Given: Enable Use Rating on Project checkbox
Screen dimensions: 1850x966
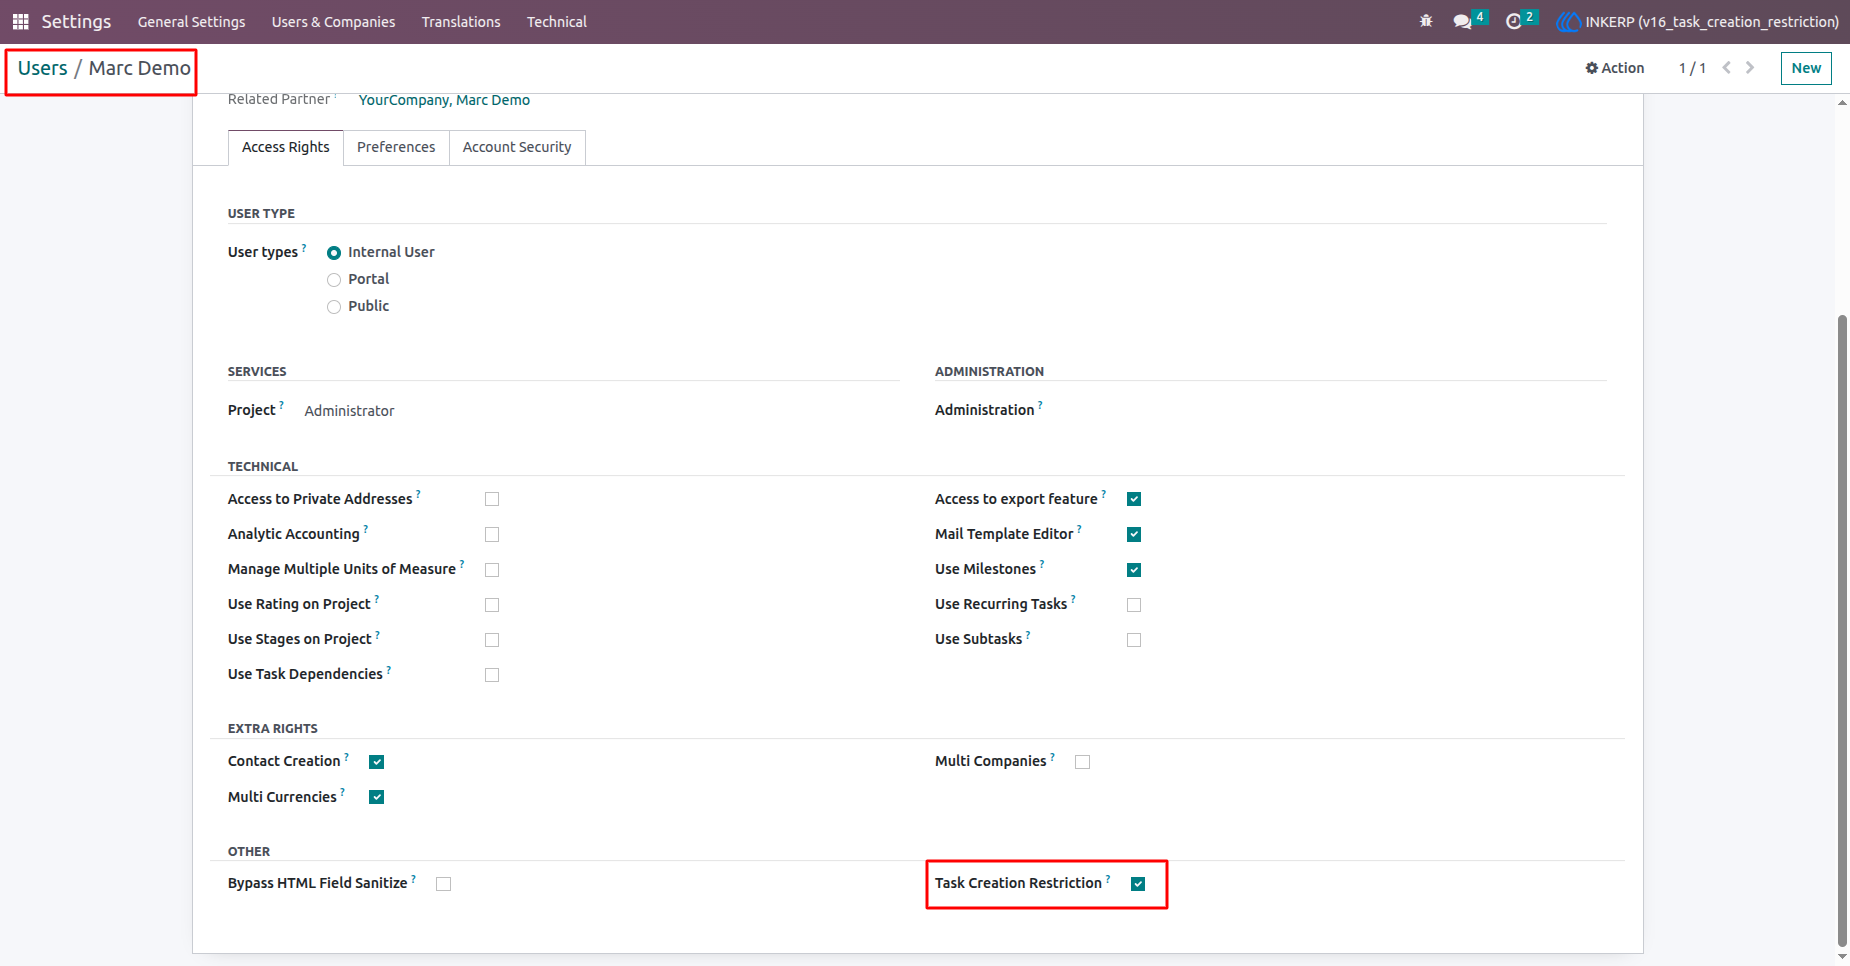Looking at the screenshot, I should point(492,605).
